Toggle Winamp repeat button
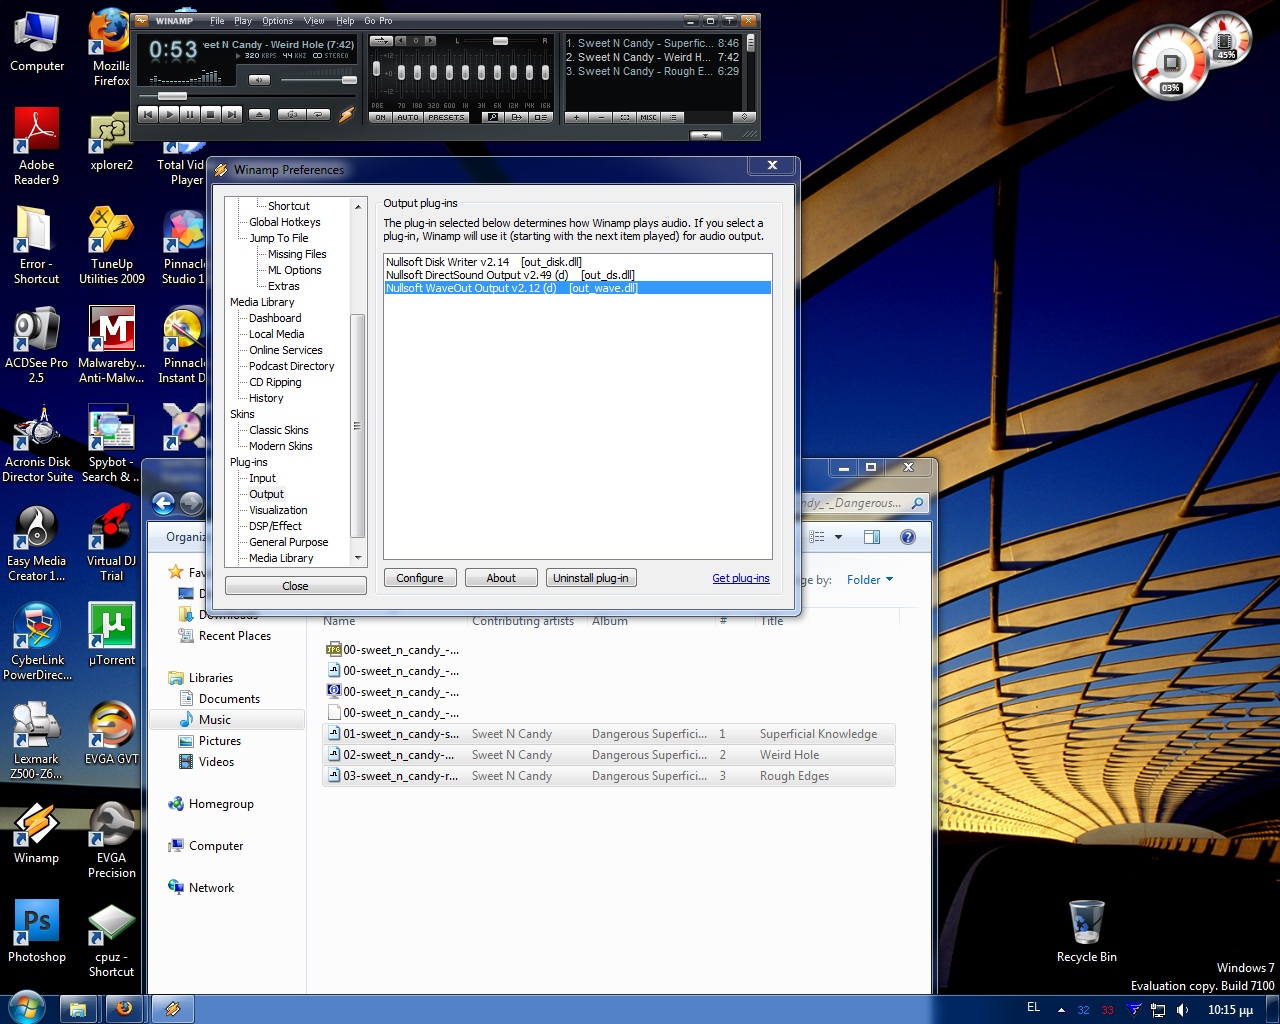The image size is (1280, 1024). coord(320,114)
